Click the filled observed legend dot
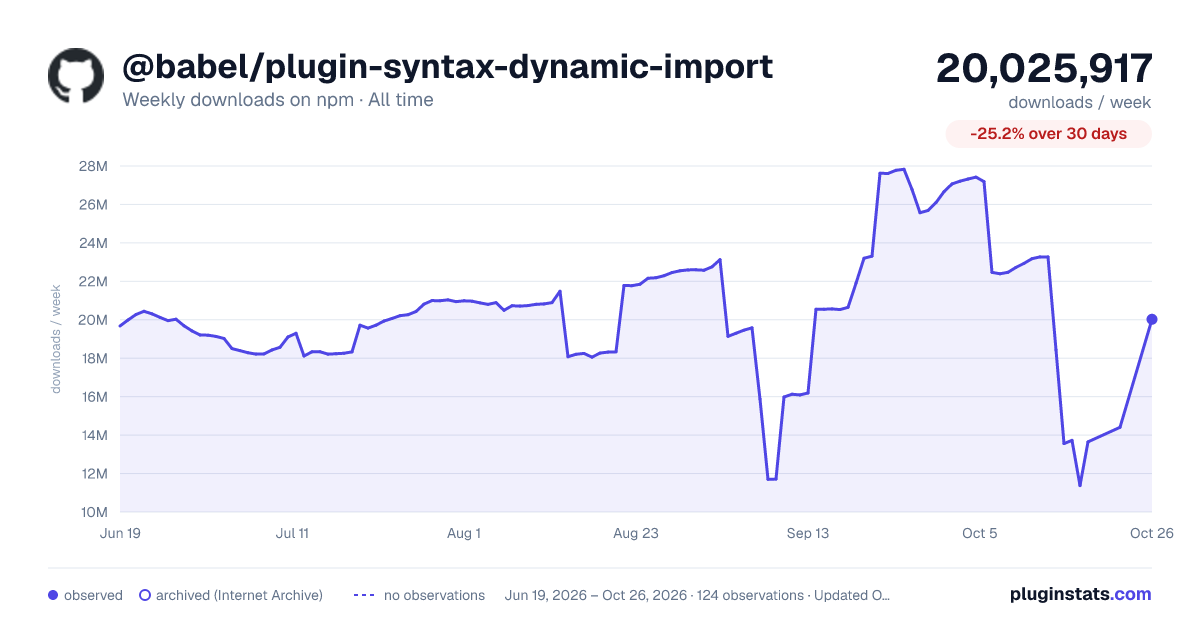Screen dimensions: 1200x630 [x=53, y=595]
